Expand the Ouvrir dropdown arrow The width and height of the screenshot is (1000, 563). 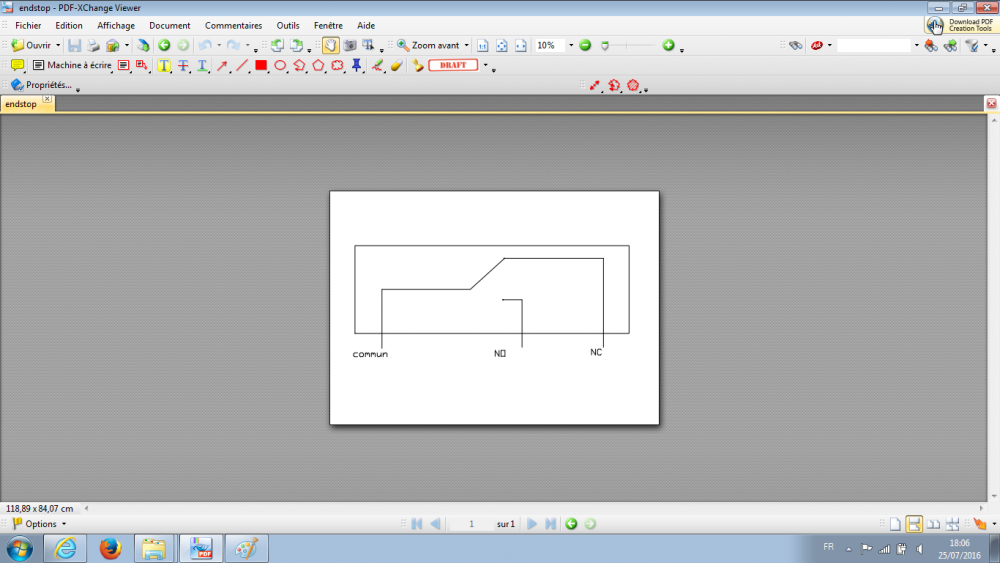tap(58, 46)
